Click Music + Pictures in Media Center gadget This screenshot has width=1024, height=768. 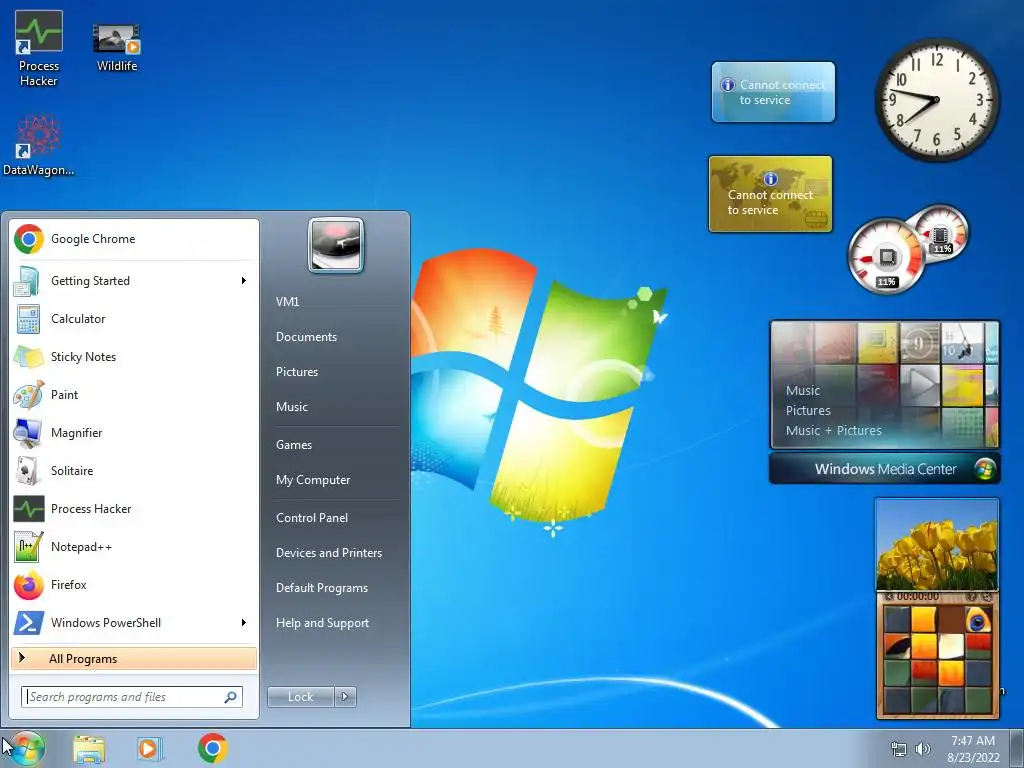[833, 430]
